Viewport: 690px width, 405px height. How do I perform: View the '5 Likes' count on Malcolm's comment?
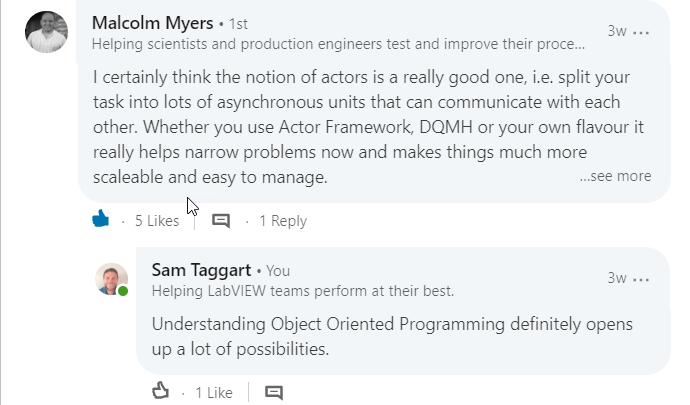point(157,221)
